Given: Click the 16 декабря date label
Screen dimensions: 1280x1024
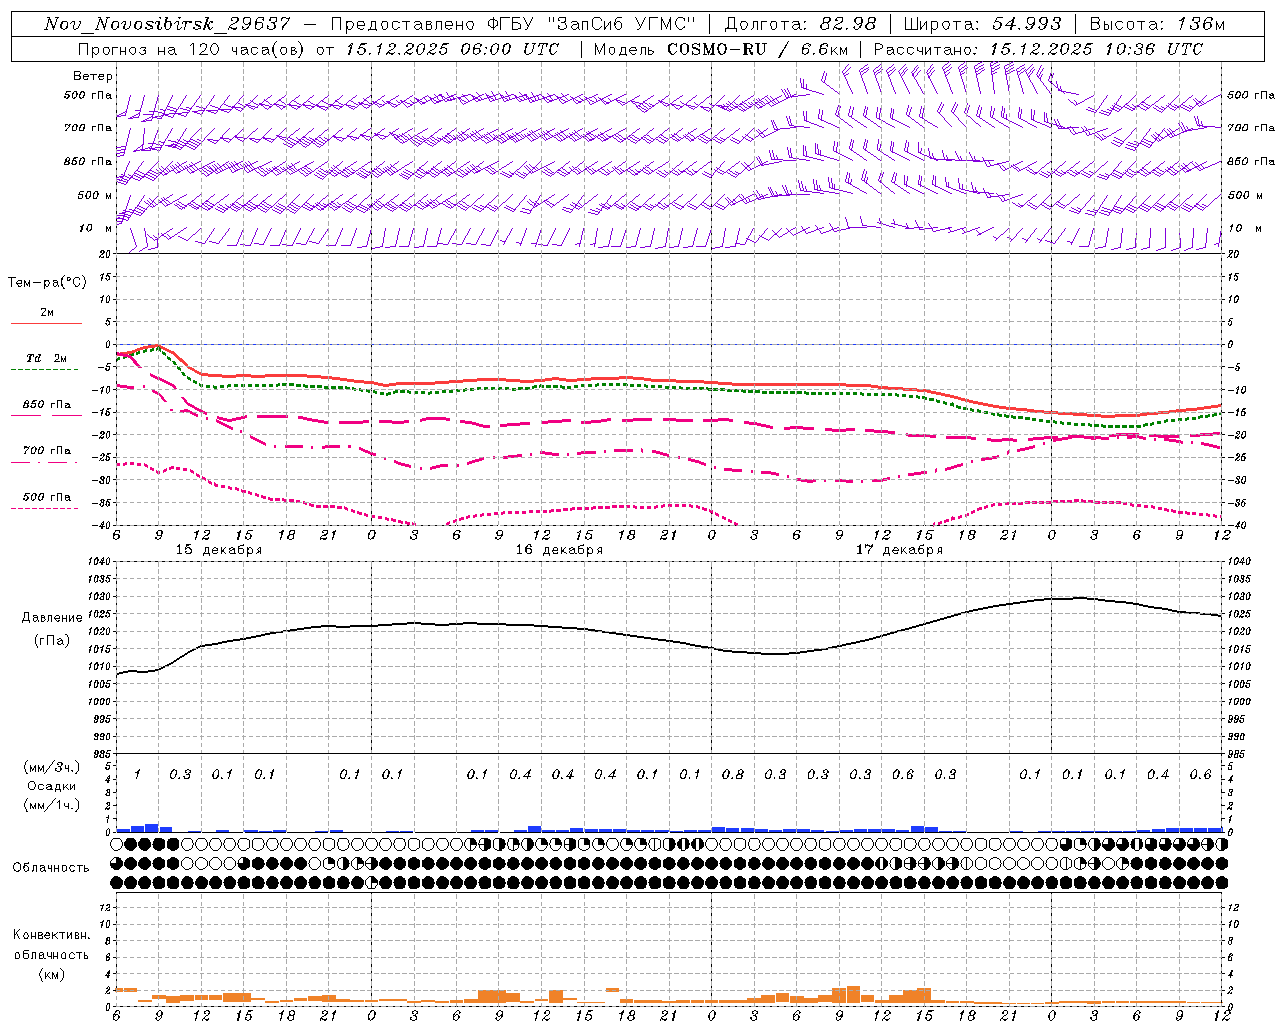Looking at the screenshot, I should tap(559, 550).
